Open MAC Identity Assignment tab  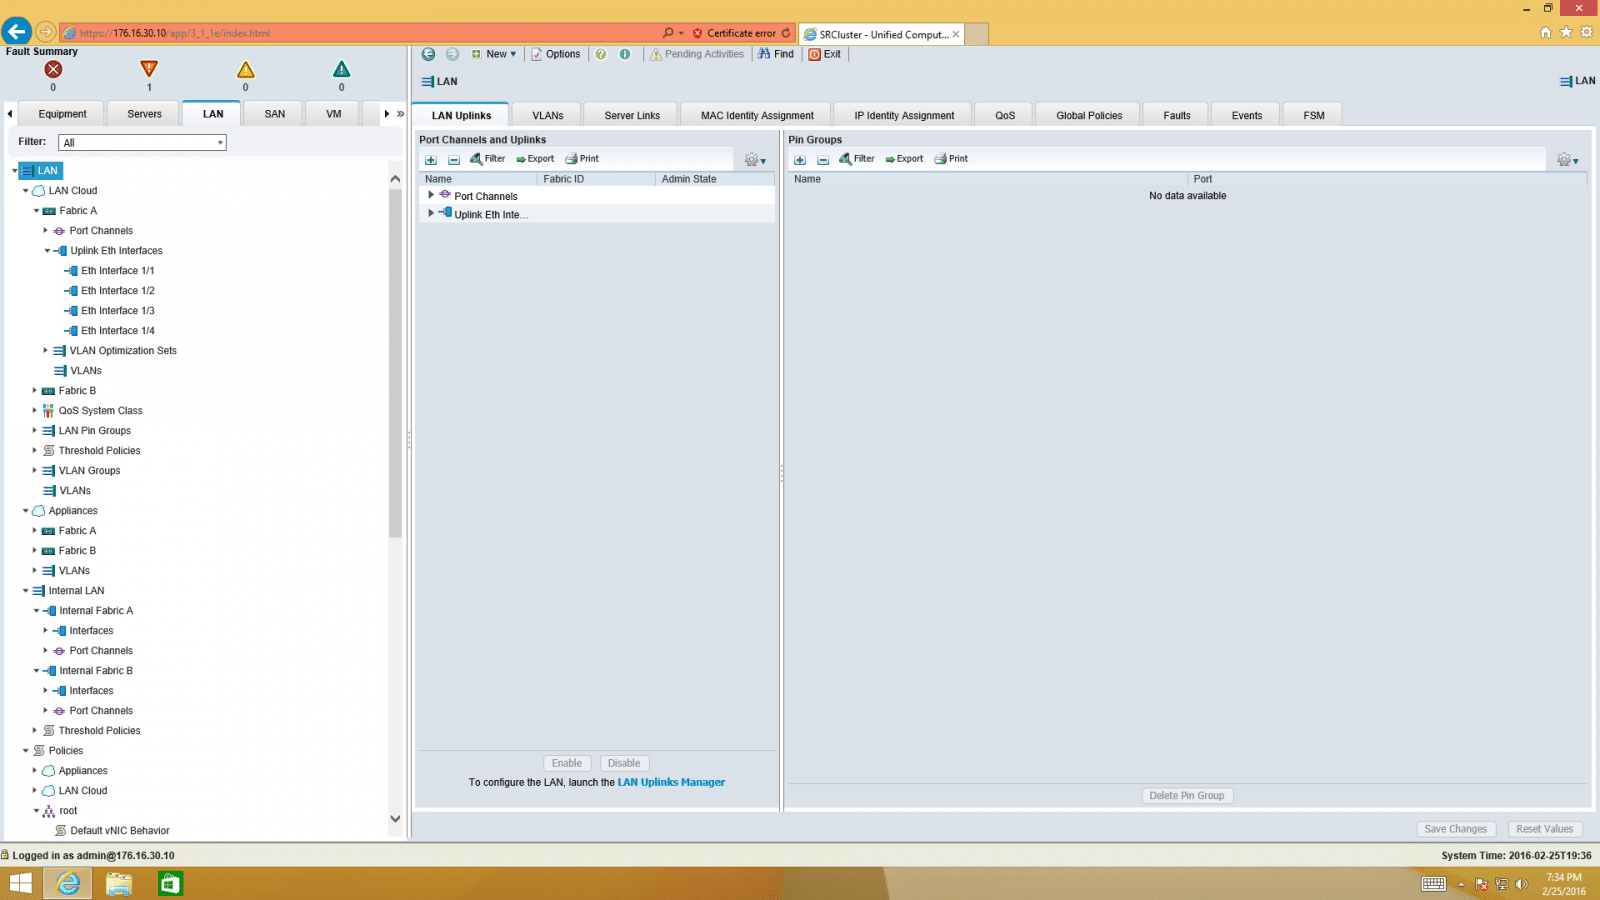point(757,115)
